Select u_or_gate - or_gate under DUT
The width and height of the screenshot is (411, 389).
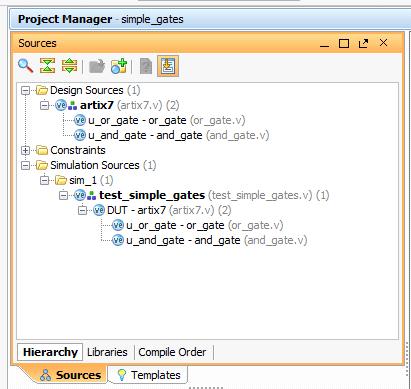point(205,225)
